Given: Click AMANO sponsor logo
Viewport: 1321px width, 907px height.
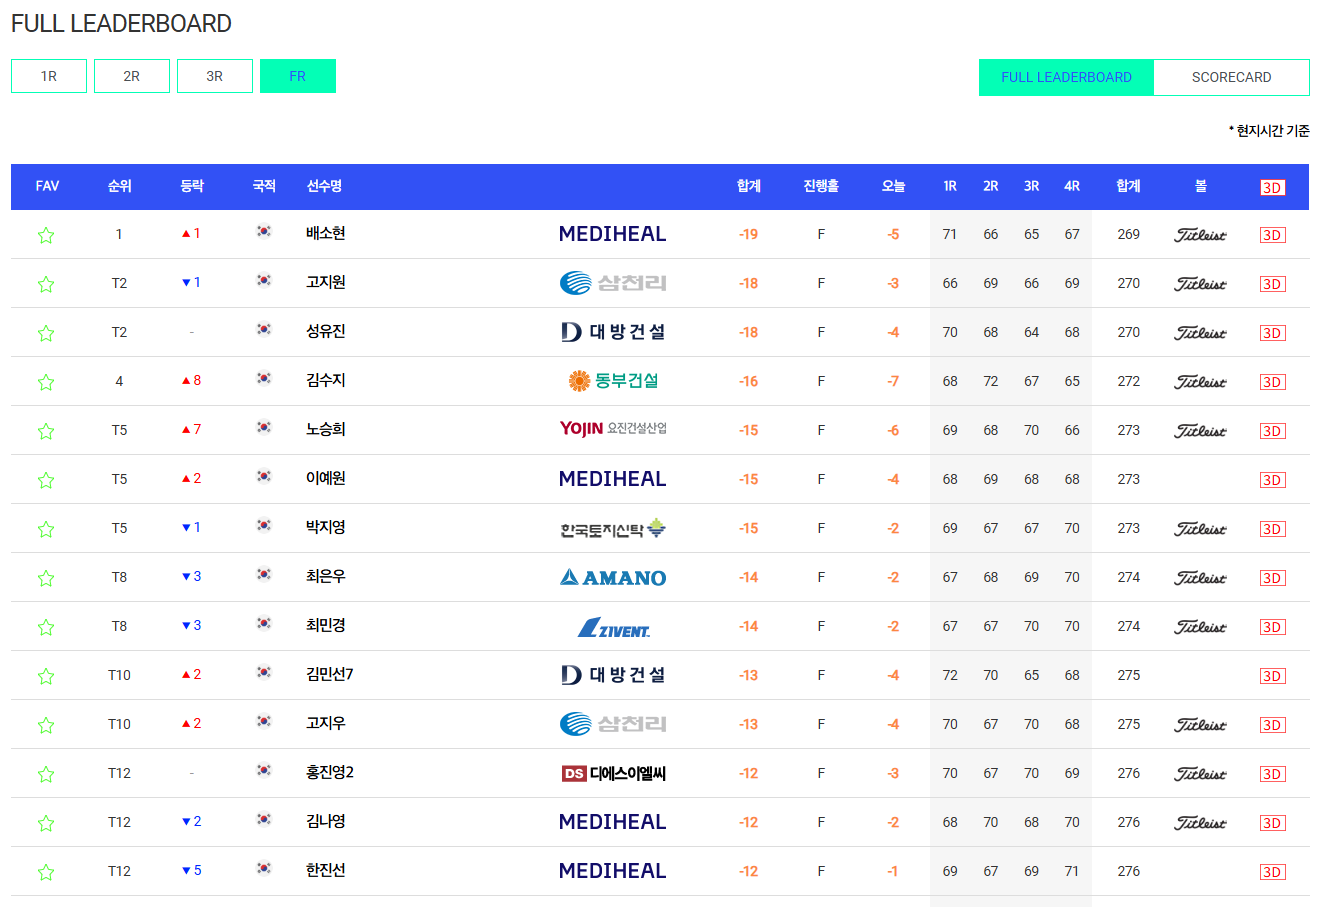Looking at the screenshot, I should (x=612, y=577).
